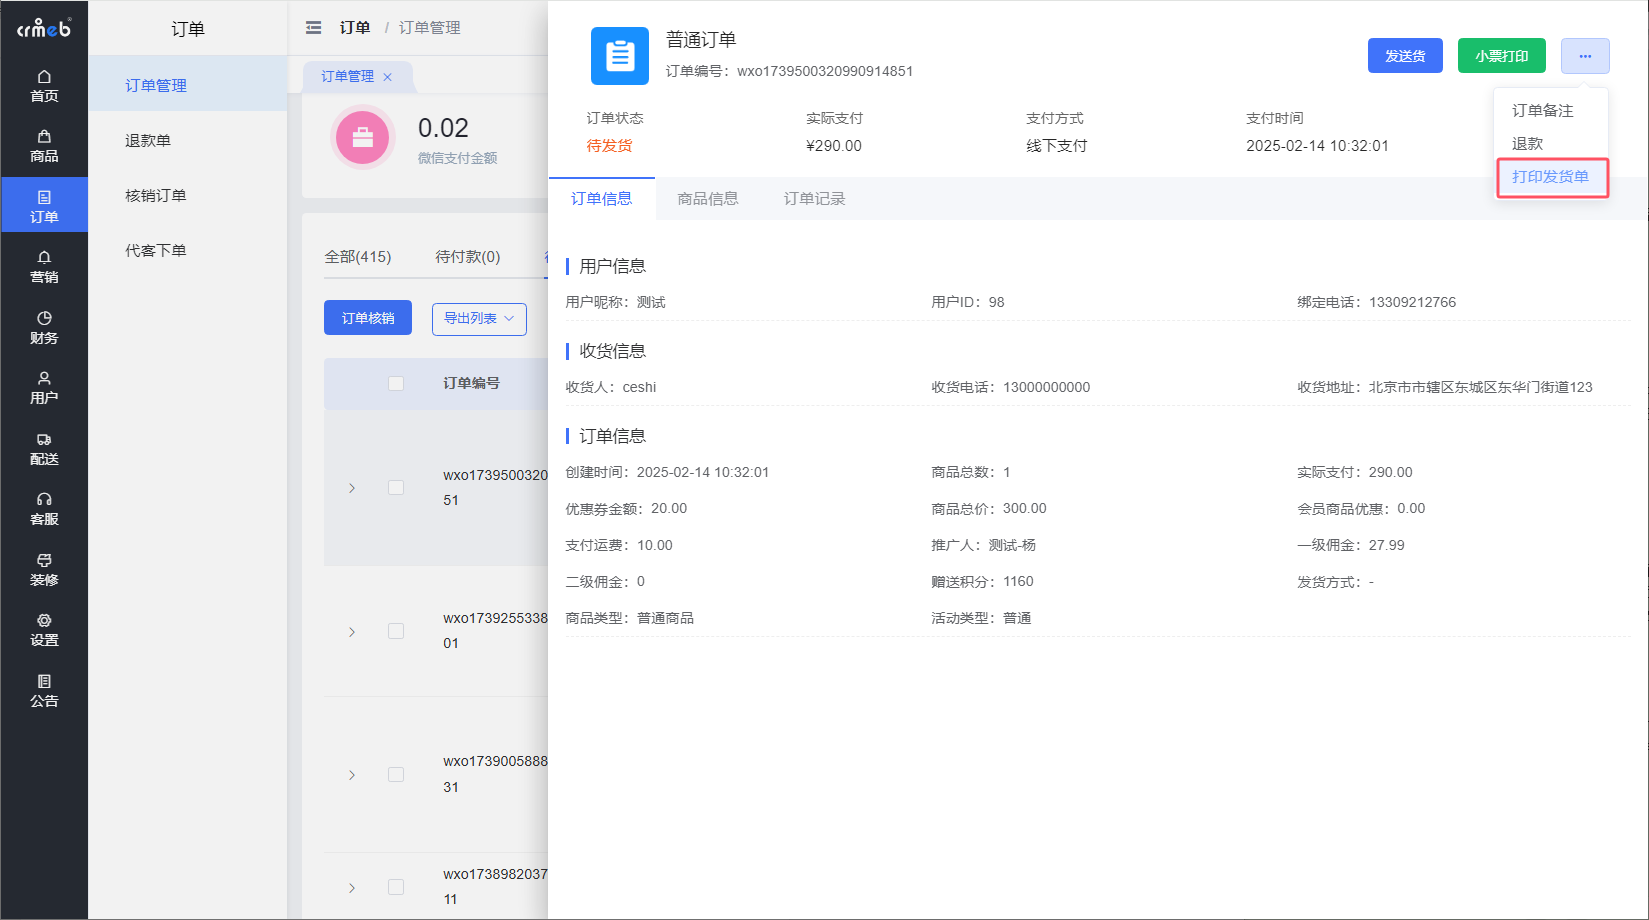Viewport: 1649px width, 920px height.
Task: Switch to the 商品信息 tab
Action: click(x=708, y=199)
